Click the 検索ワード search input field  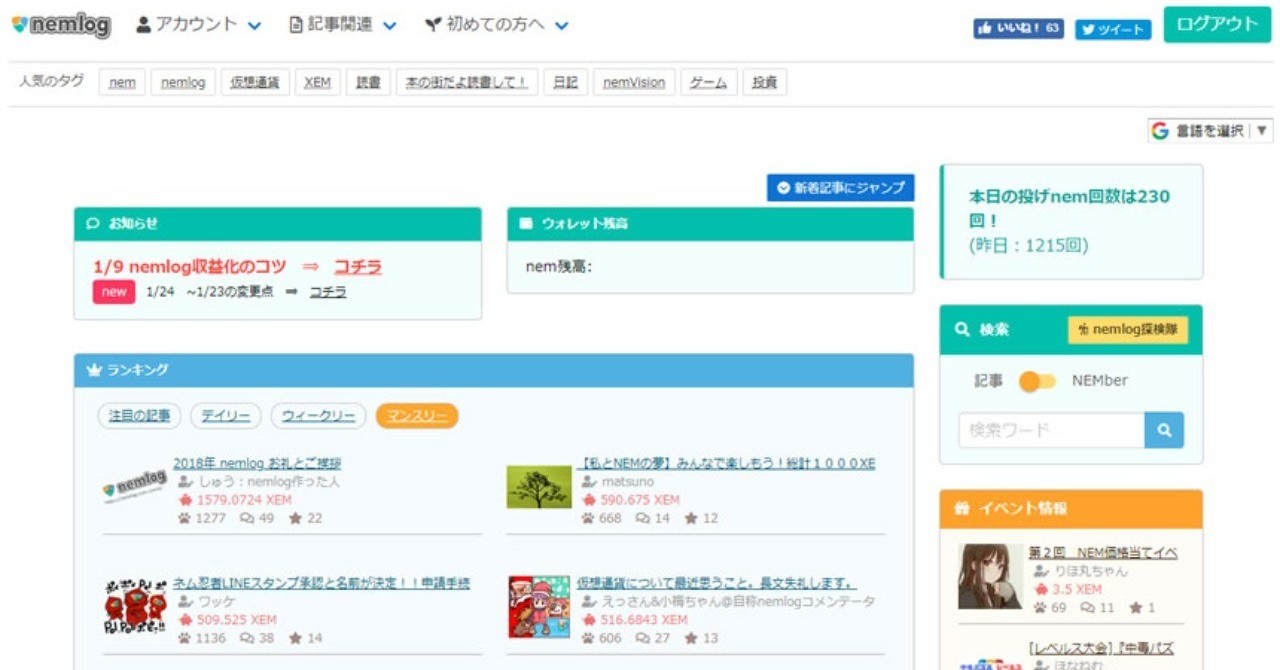(x=1051, y=430)
